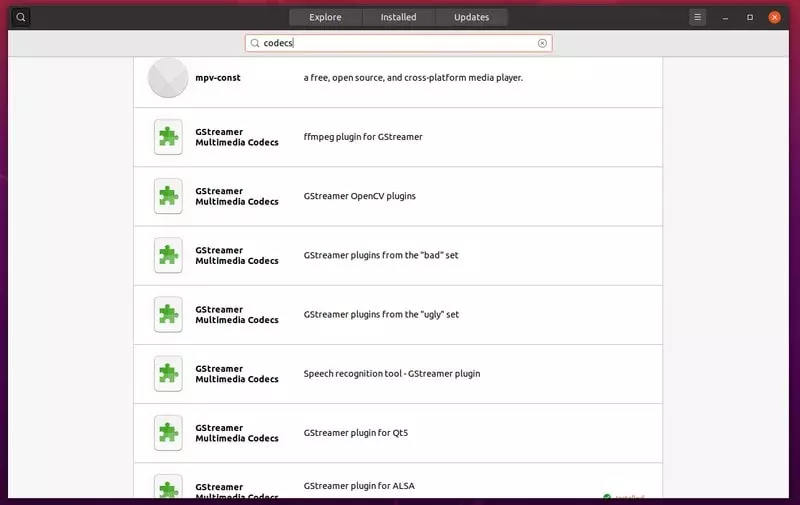Open "GStreamer plugin for Qt5" result

[398, 433]
